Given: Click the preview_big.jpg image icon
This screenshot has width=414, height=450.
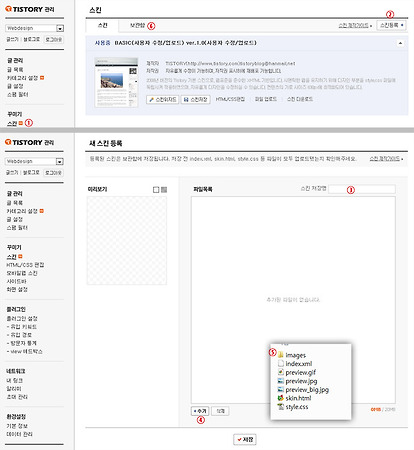Looking at the screenshot, I should tap(280, 389).
